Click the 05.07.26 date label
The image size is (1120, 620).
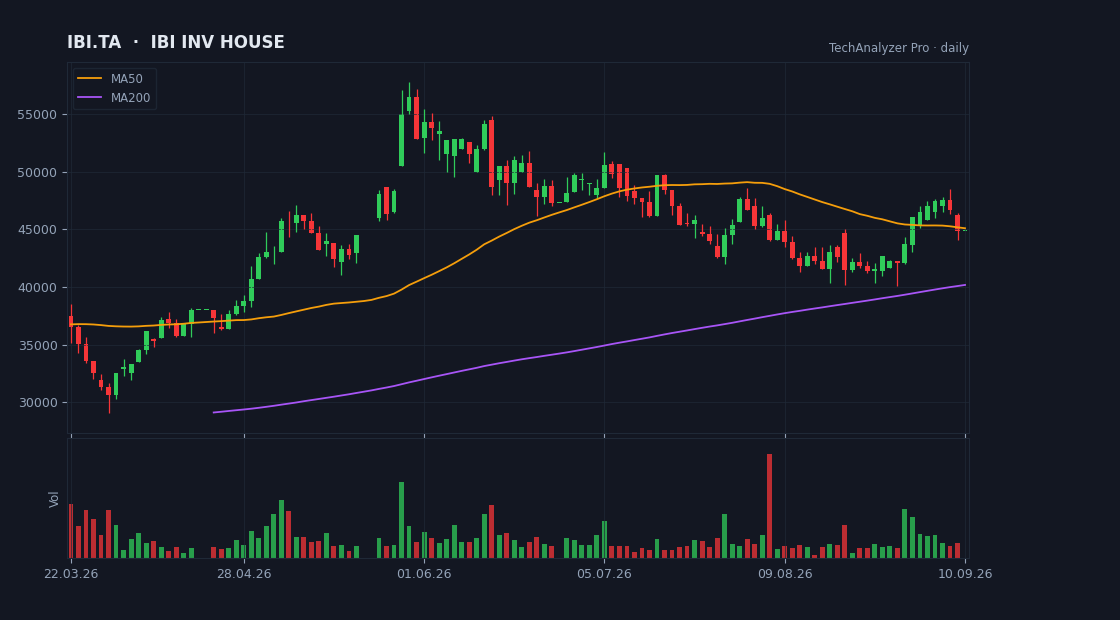click(x=604, y=574)
